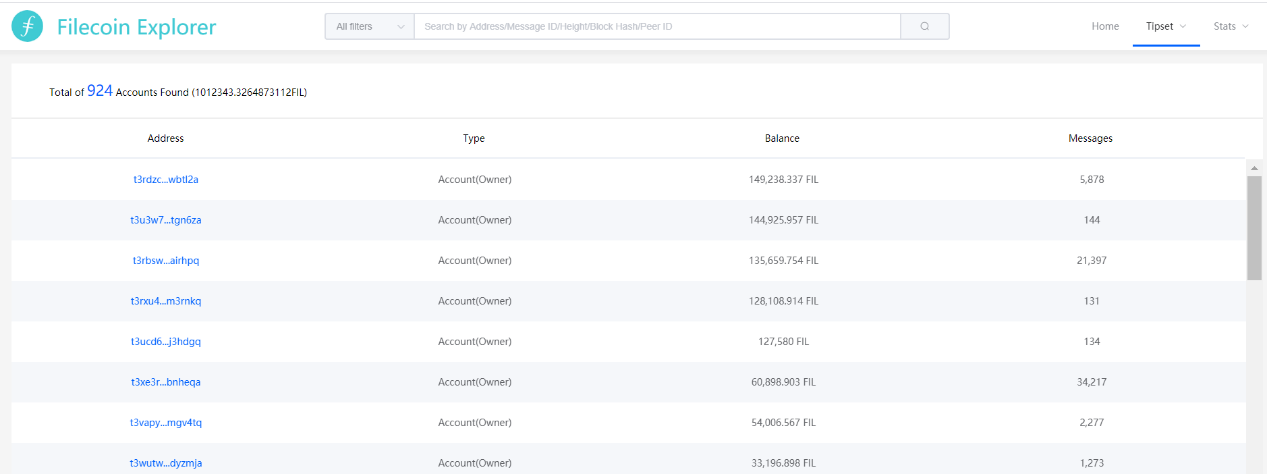Click message count 134
The height and width of the screenshot is (474, 1267).
[1091, 341]
